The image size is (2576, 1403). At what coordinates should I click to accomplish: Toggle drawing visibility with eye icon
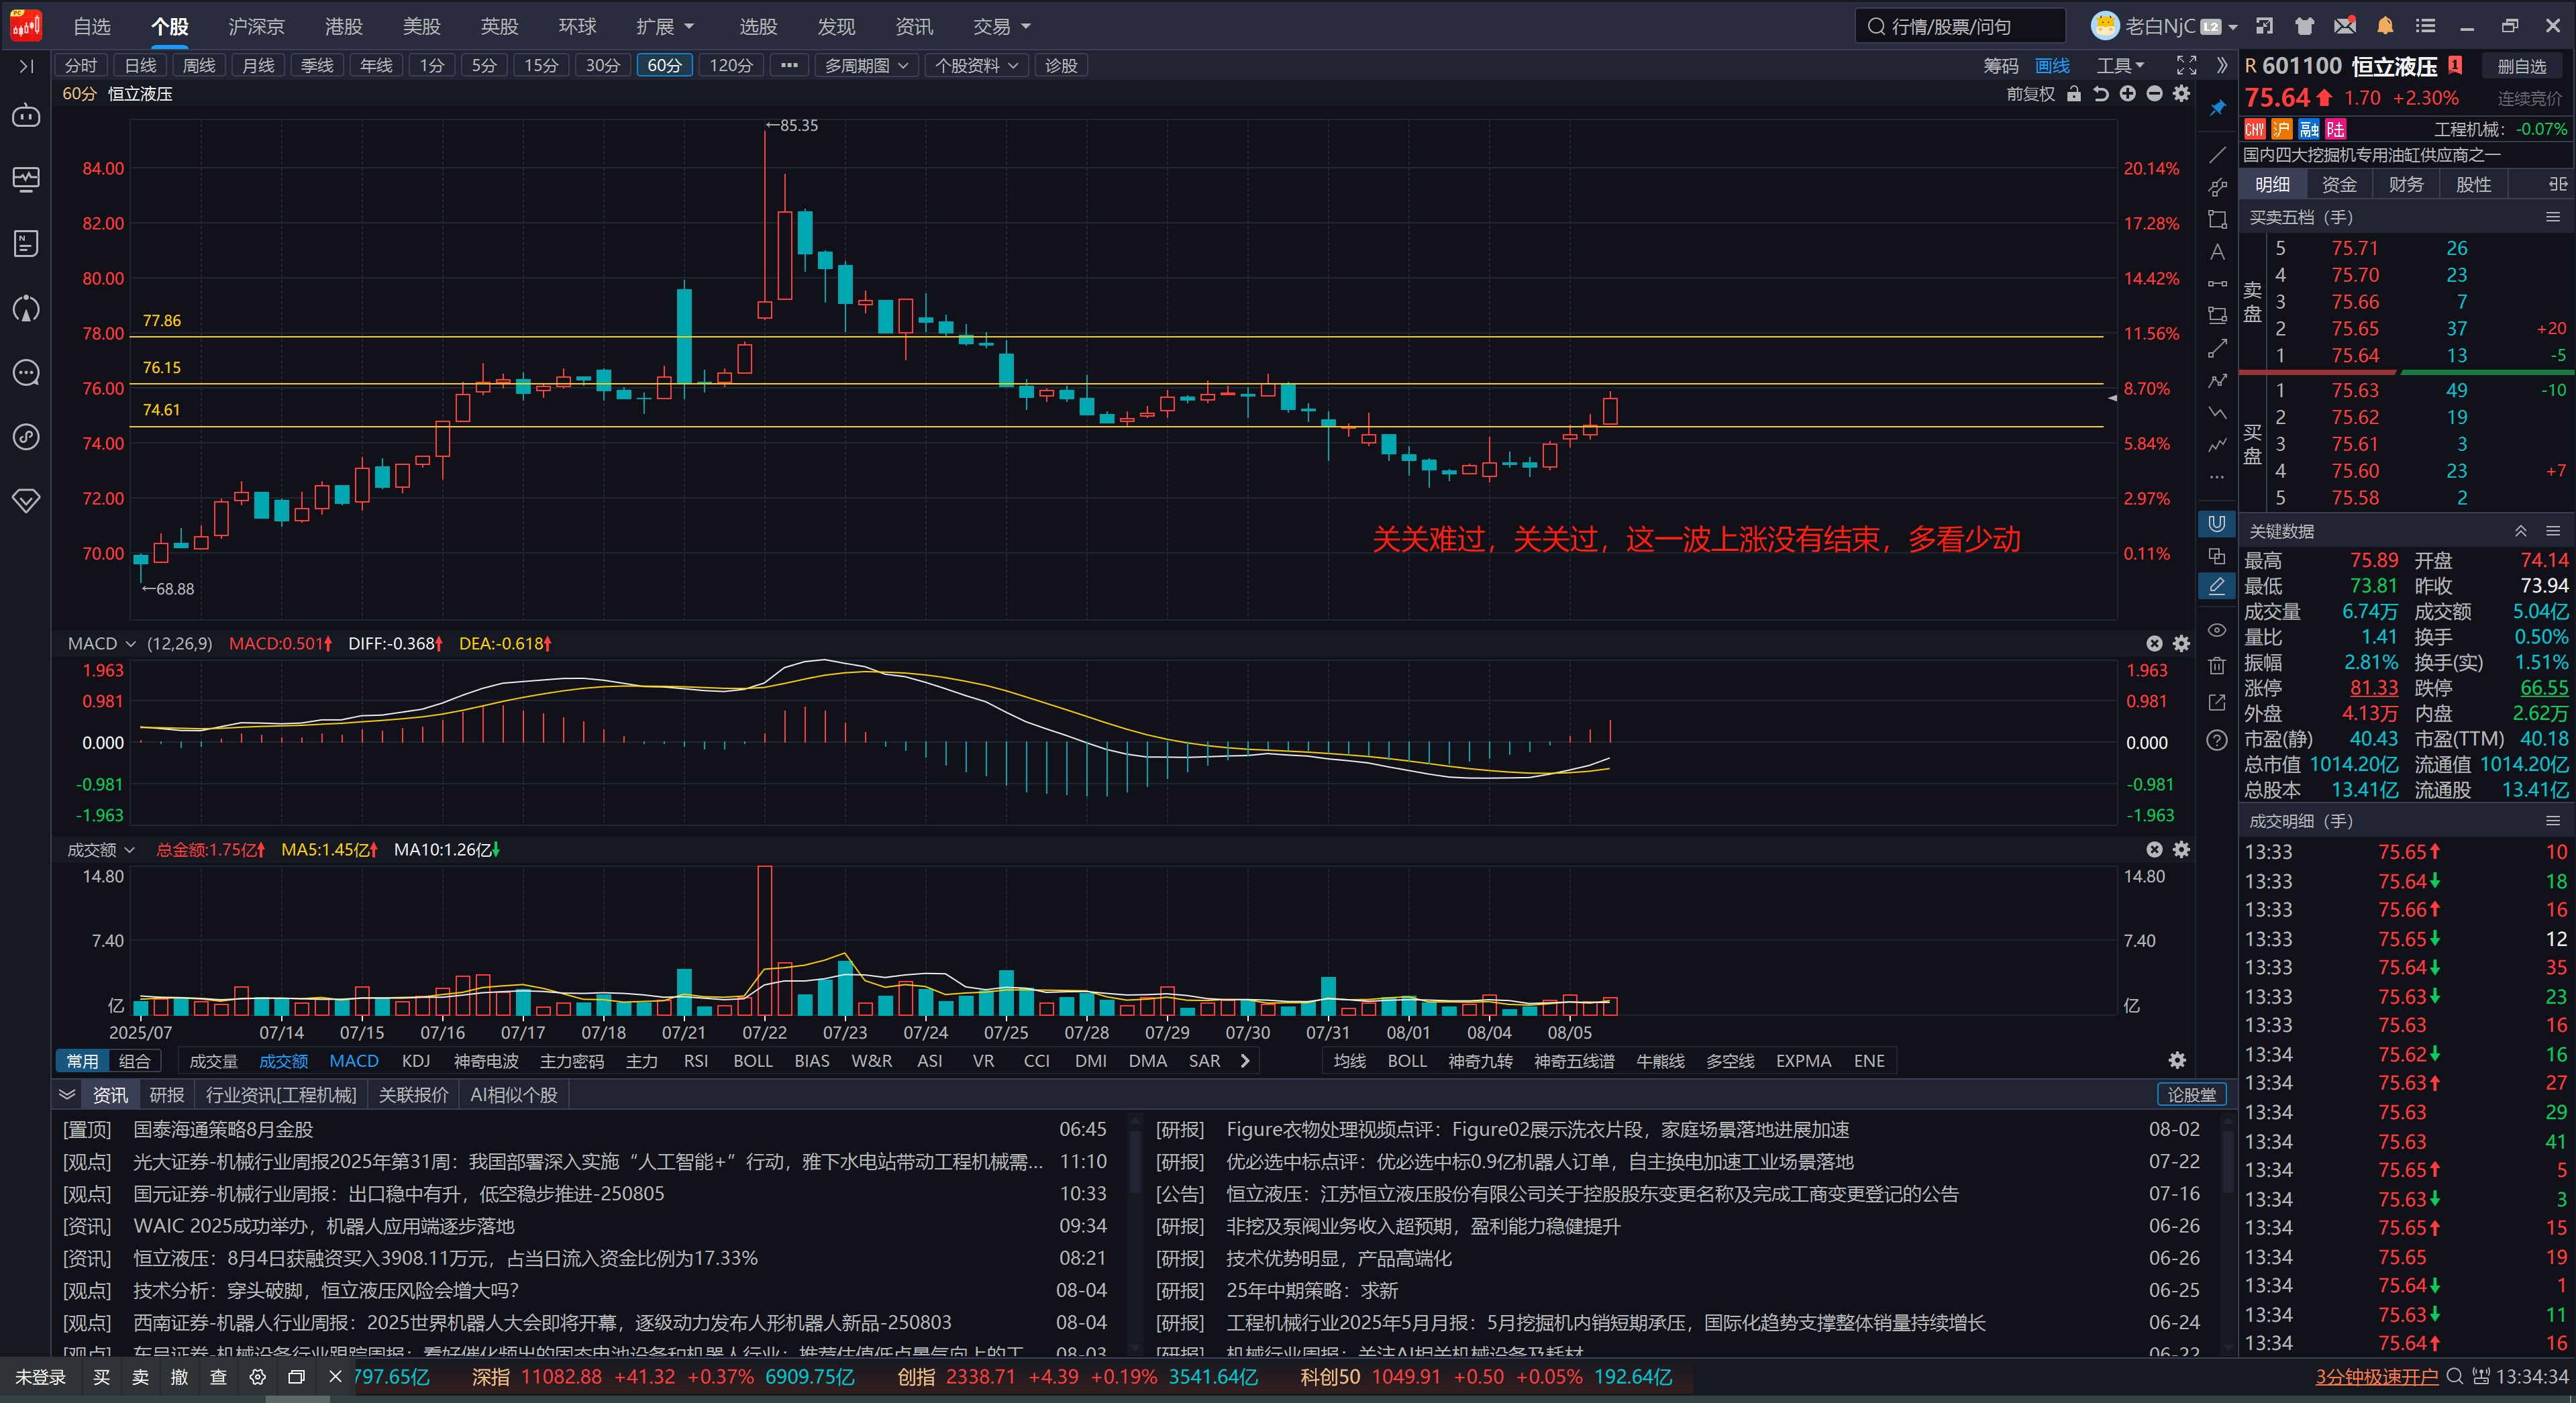point(2217,630)
